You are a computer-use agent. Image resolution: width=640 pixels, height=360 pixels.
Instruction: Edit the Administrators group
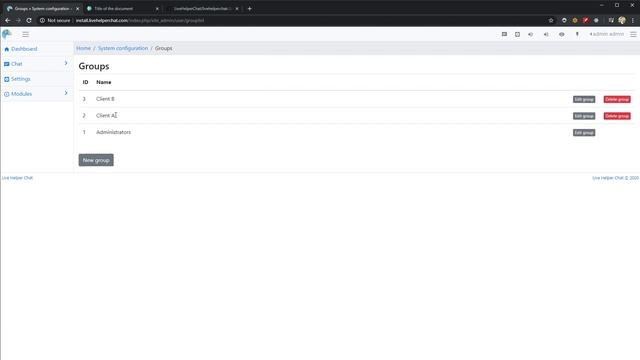click(x=584, y=133)
